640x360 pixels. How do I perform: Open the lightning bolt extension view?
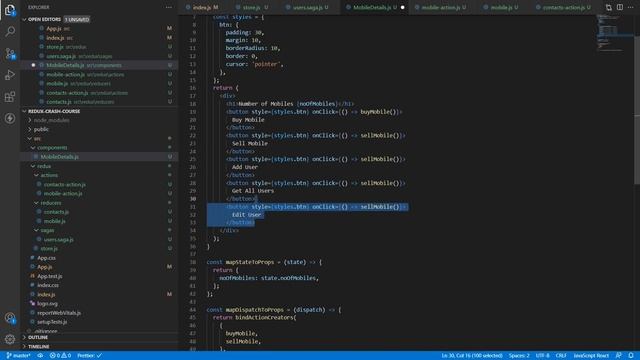click(10, 118)
